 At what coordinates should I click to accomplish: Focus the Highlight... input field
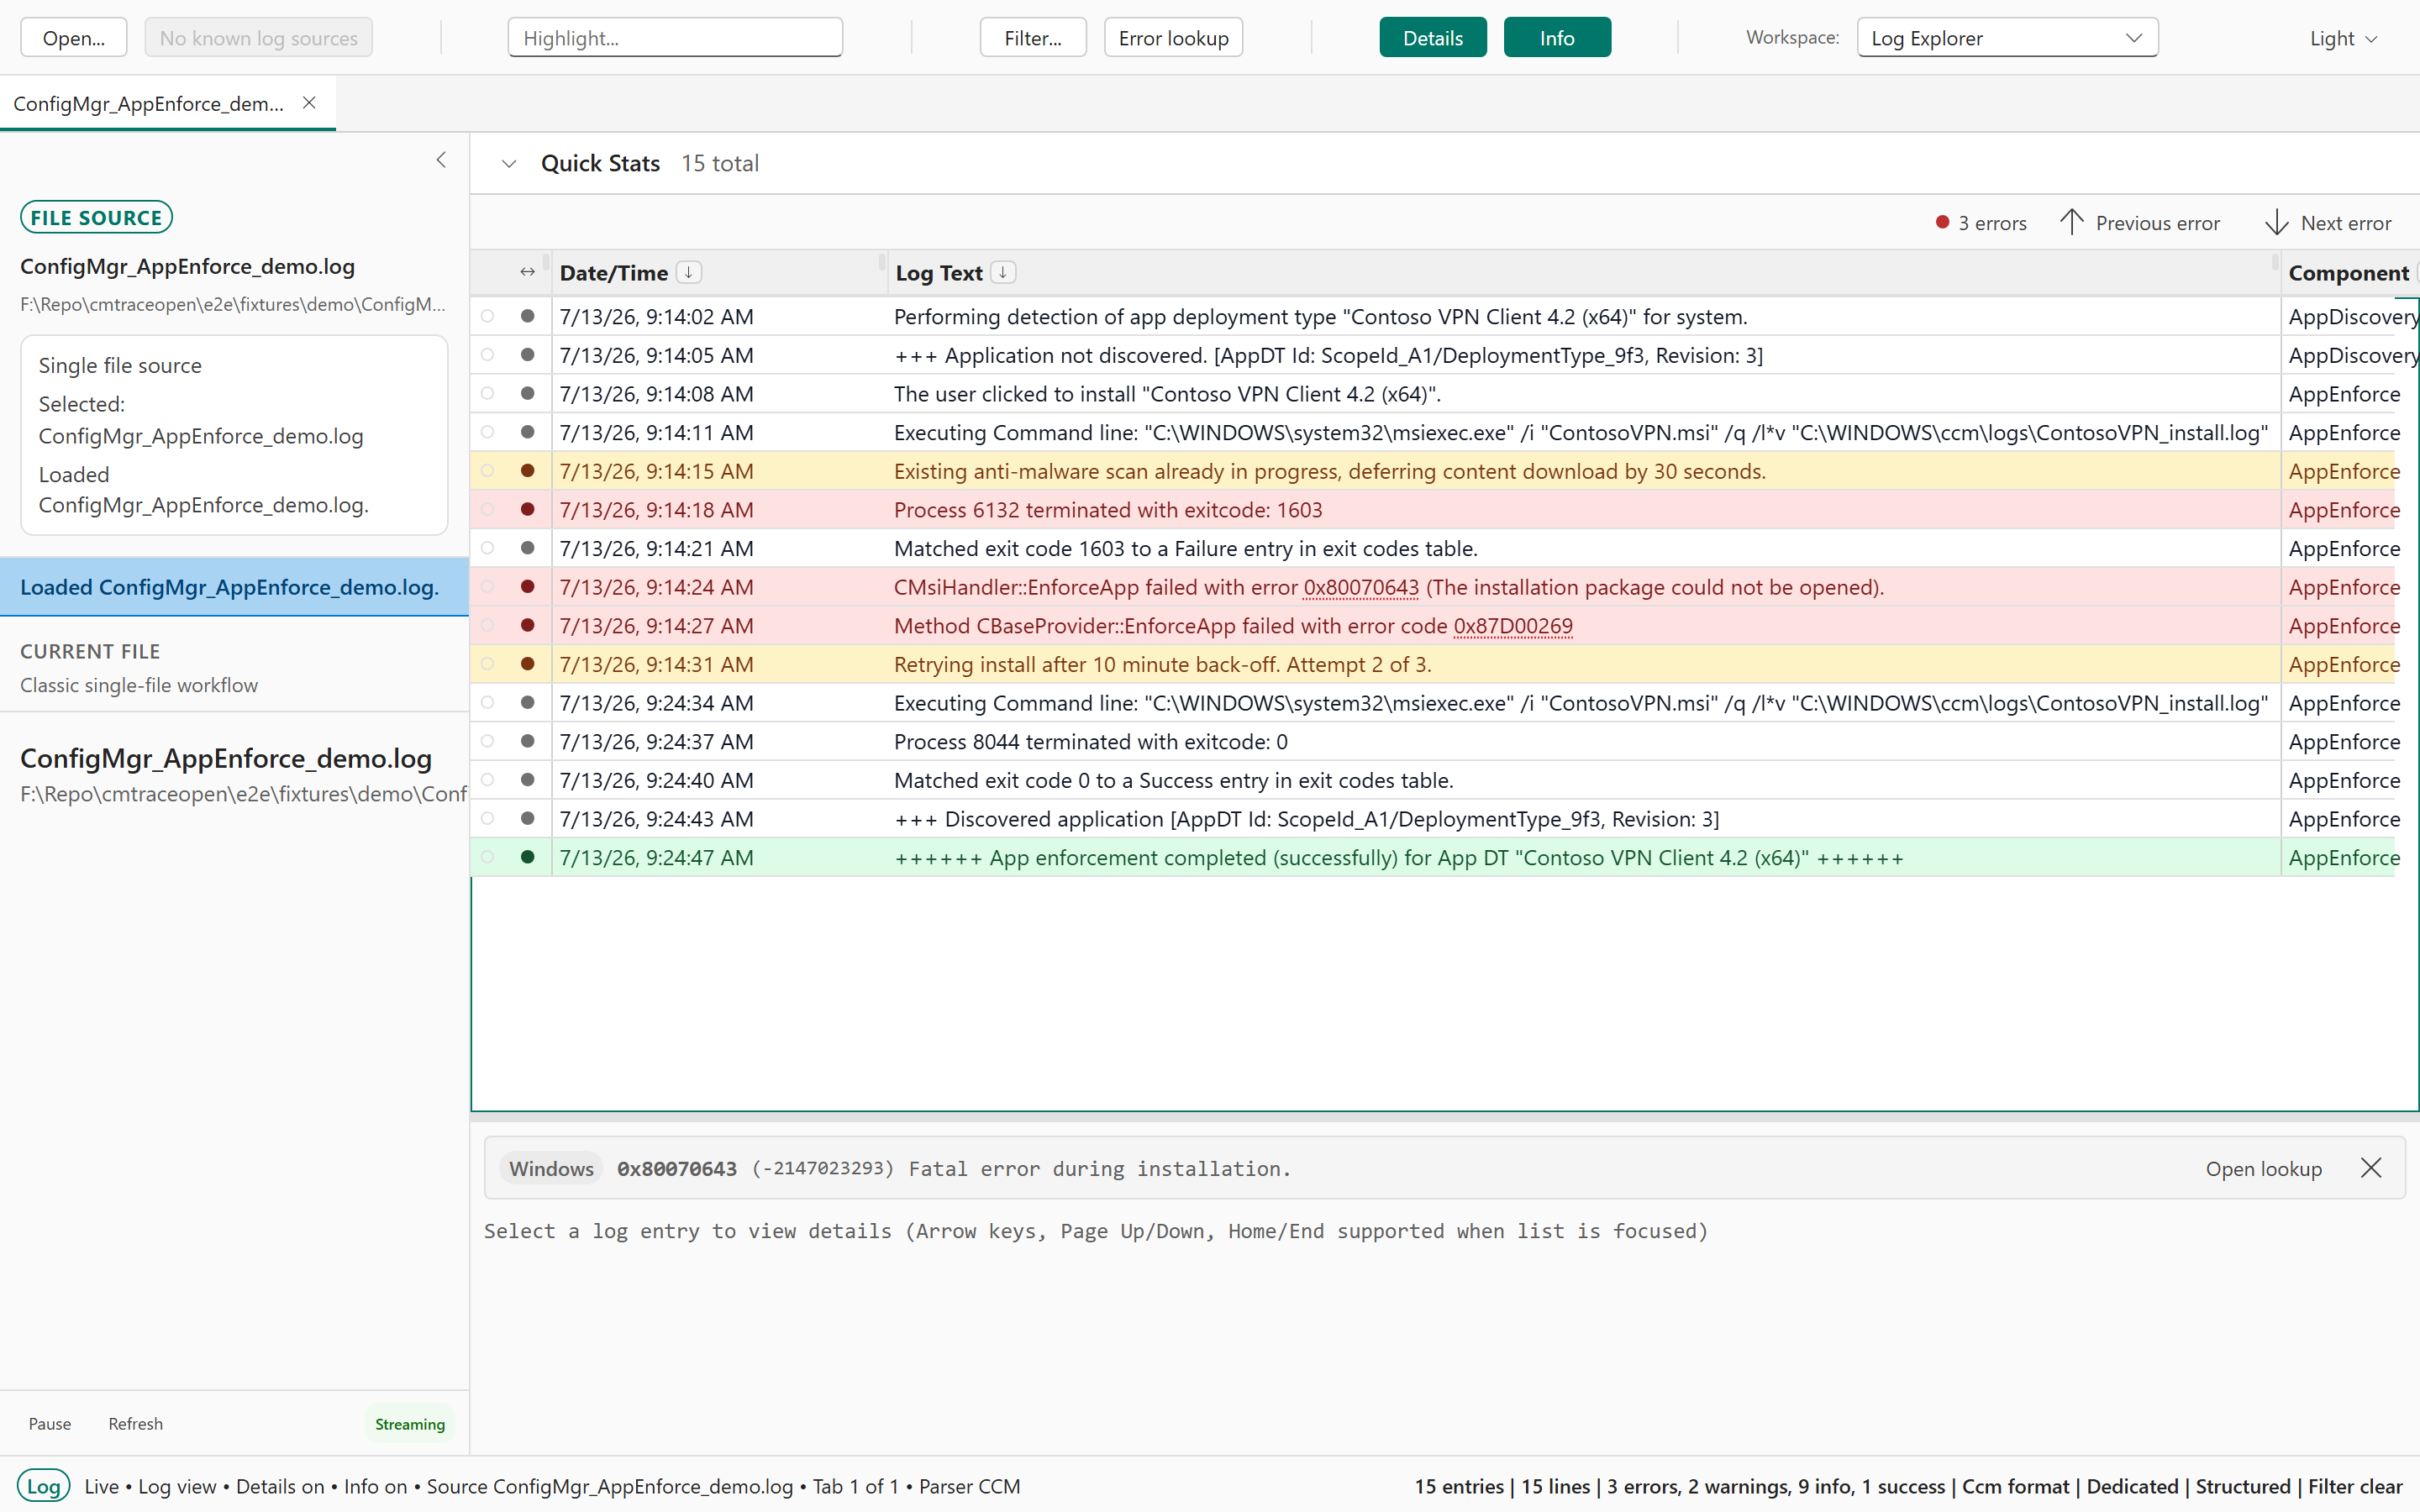click(675, 38)
